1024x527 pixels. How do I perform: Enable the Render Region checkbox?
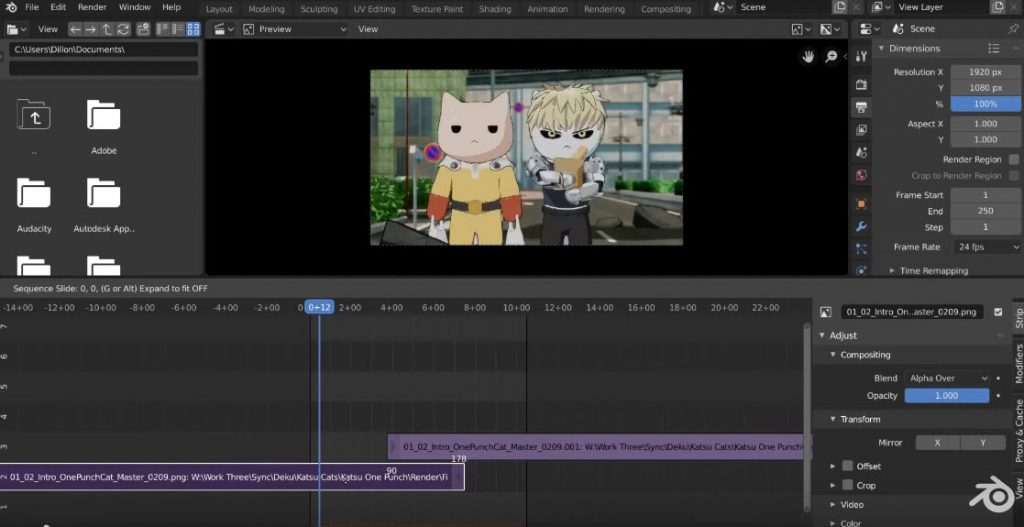(1014, 159)
